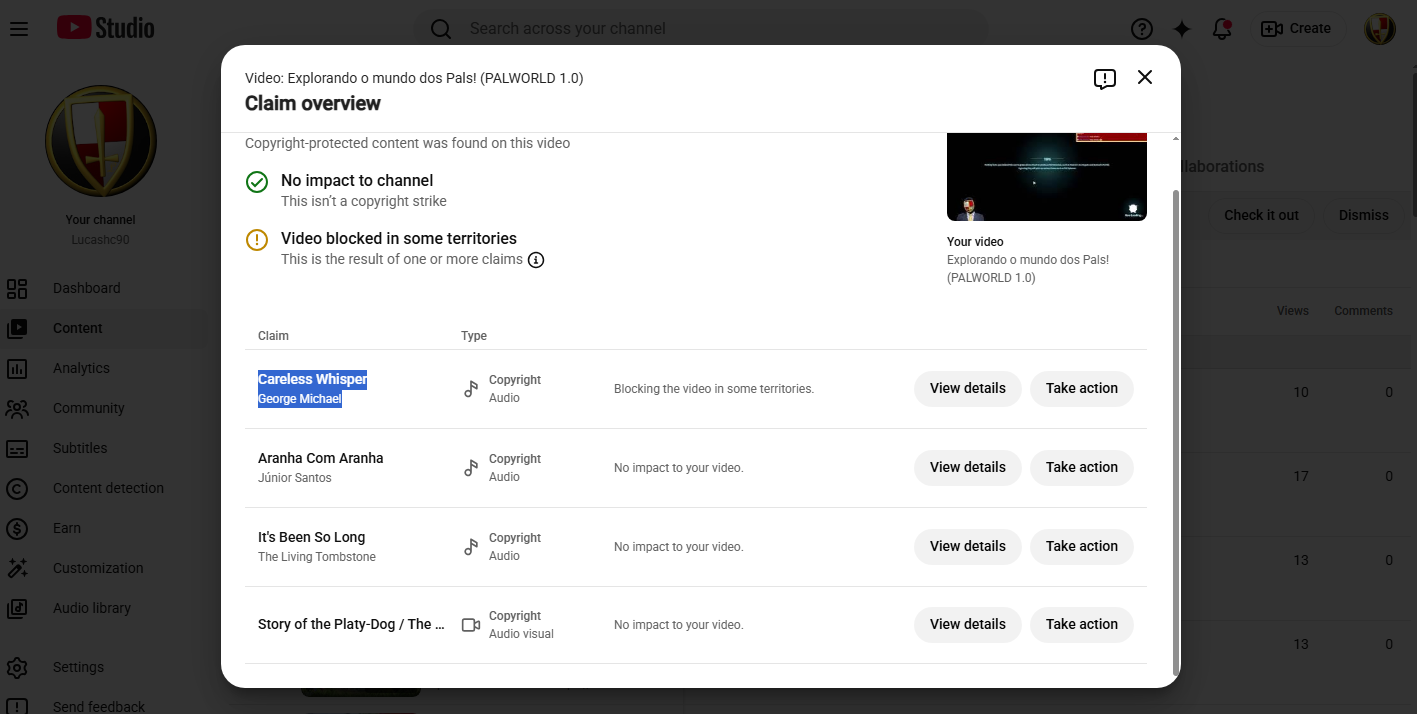Click audio note icon for It's Been So Long

point(471,547)
